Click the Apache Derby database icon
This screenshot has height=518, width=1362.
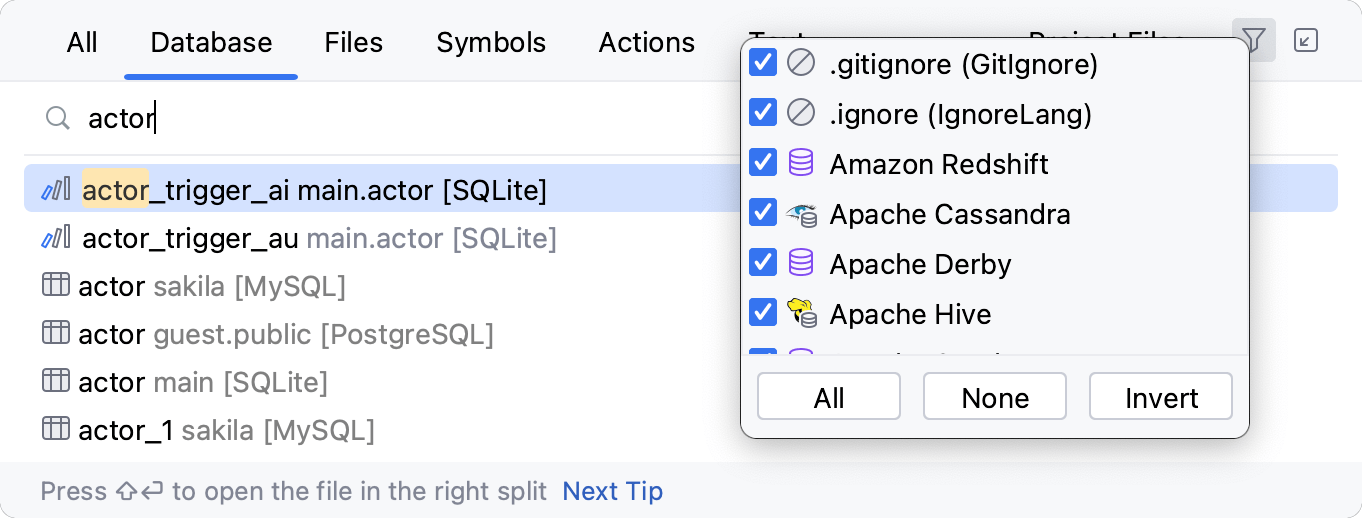(x=800, y=263)
